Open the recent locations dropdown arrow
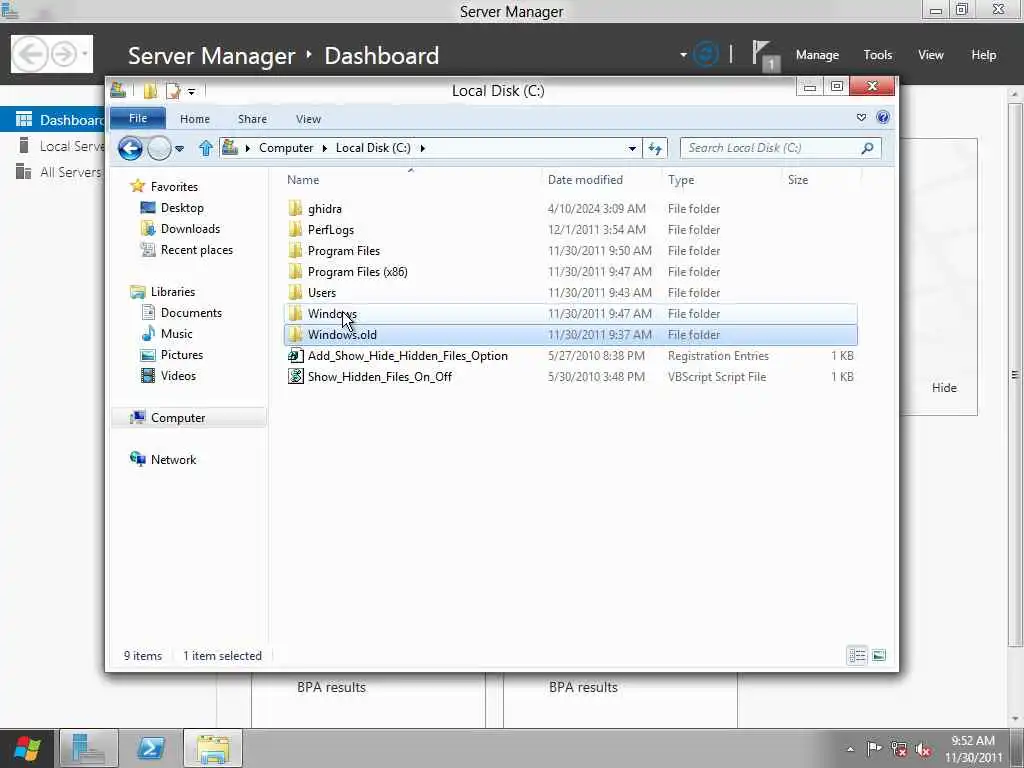 tap(180, 149)
